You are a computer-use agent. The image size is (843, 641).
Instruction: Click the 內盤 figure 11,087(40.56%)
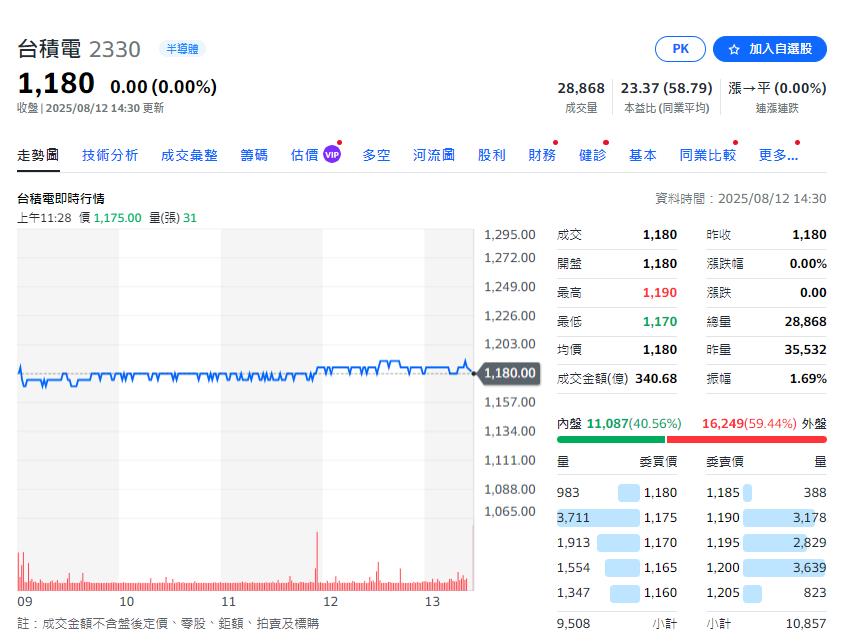click(x=634, y=424)
